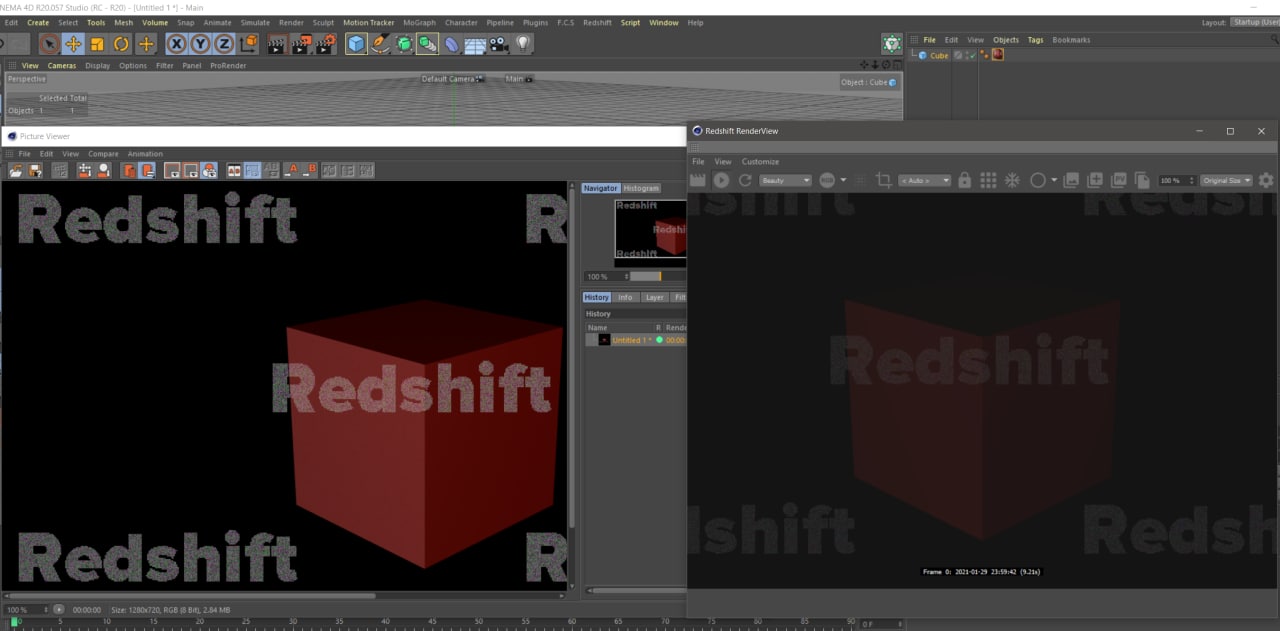Viewport: 1280px width, 631px height.
Task: Toggle Redshift bucket grid icon
Action: point(988,180)
